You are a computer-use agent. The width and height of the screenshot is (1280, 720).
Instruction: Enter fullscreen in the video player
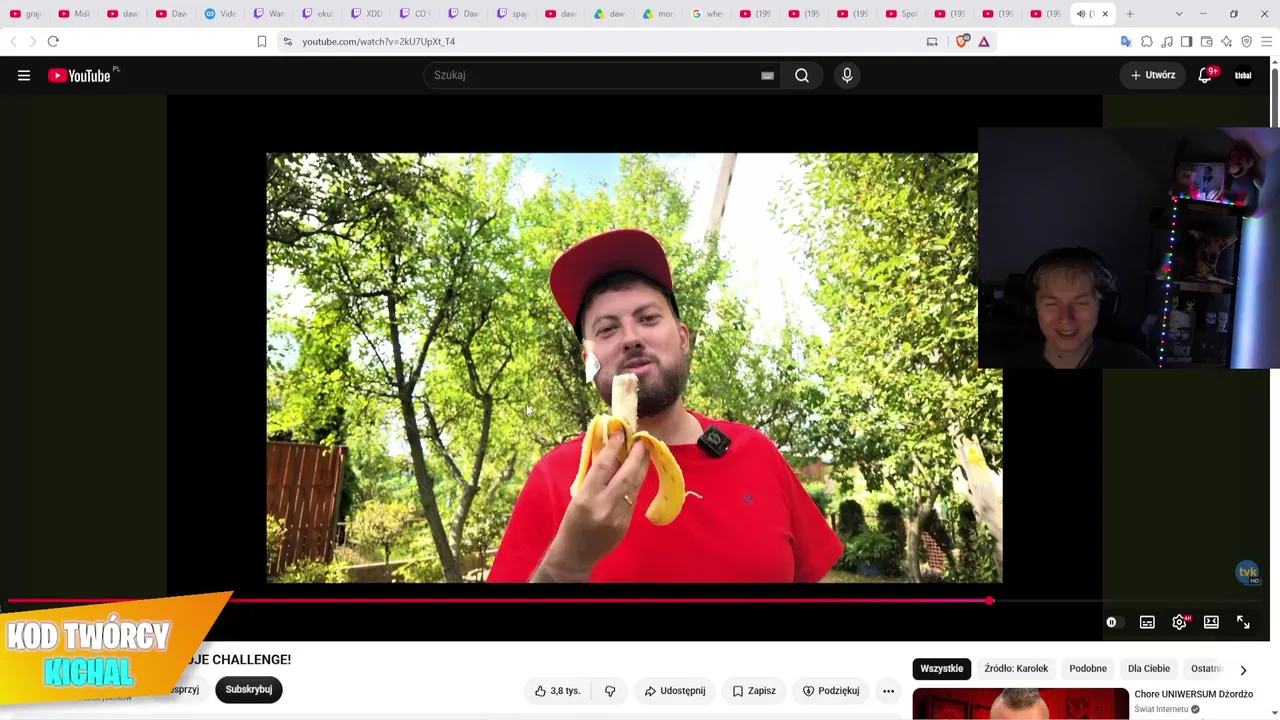1243,622
